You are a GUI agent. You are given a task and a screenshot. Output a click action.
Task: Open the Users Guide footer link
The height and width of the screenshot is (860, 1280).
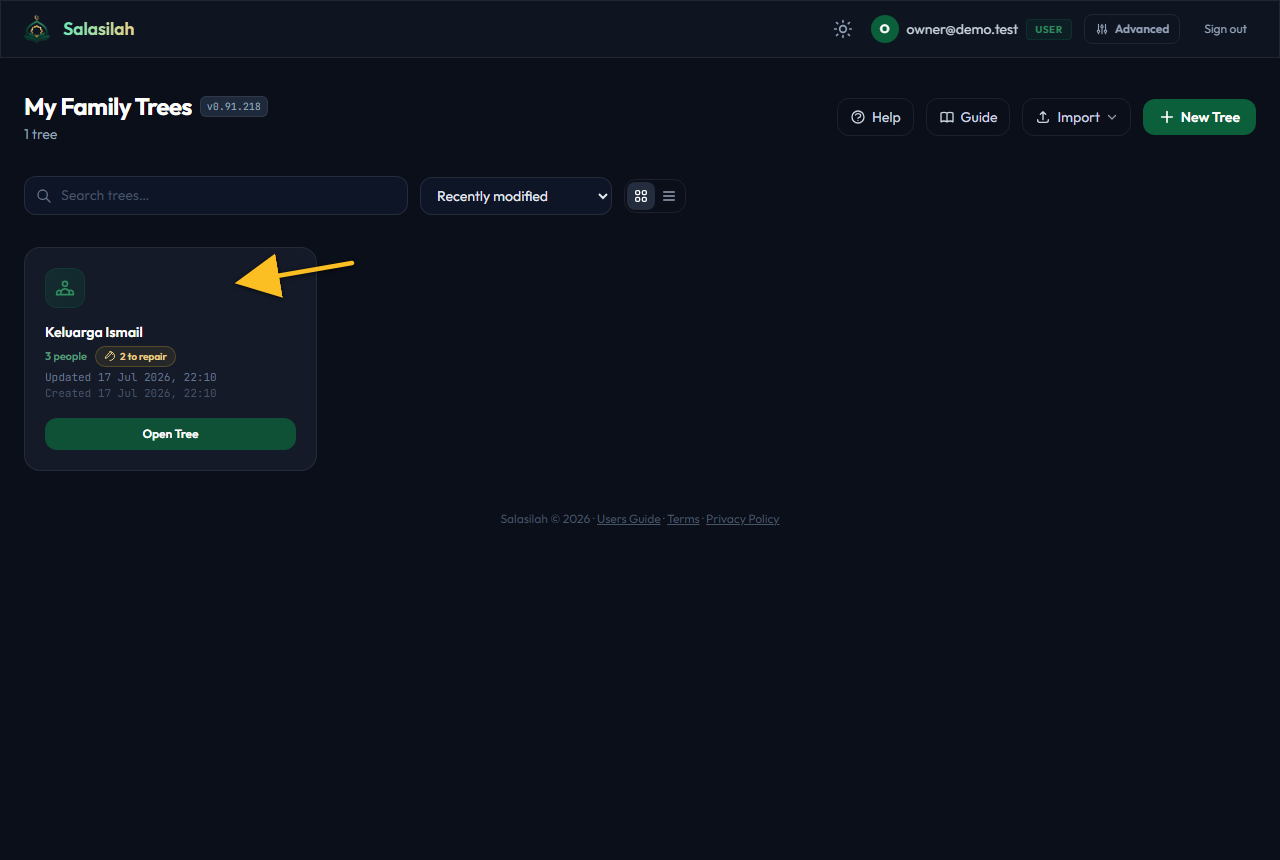629,519
